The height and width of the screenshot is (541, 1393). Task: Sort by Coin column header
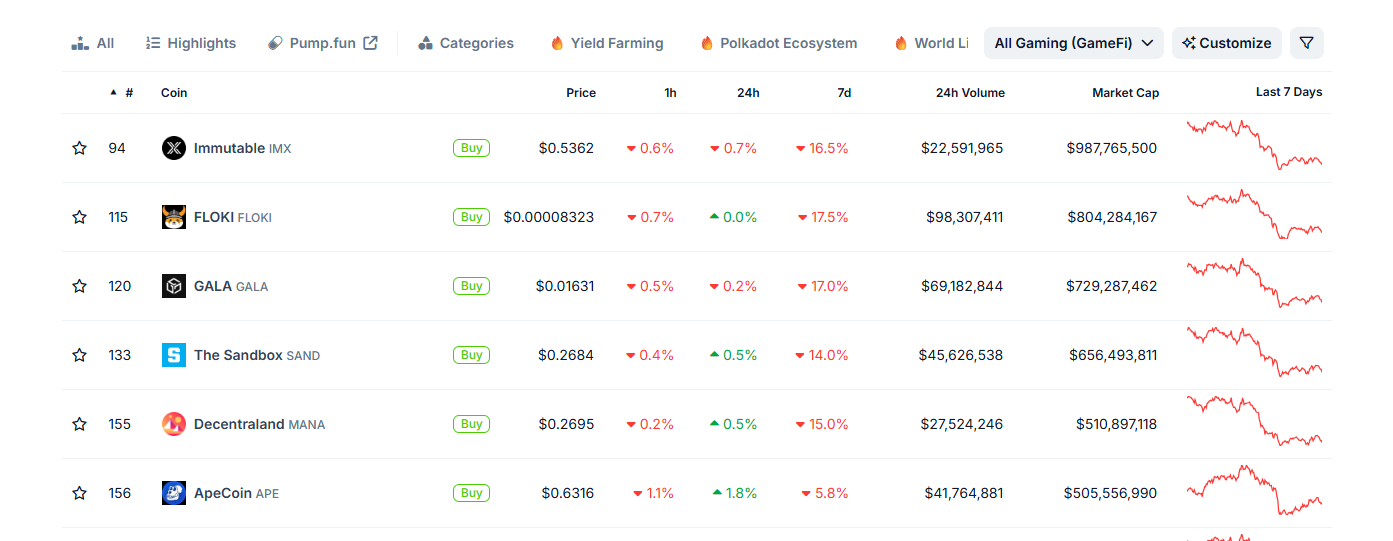[174, 92]
